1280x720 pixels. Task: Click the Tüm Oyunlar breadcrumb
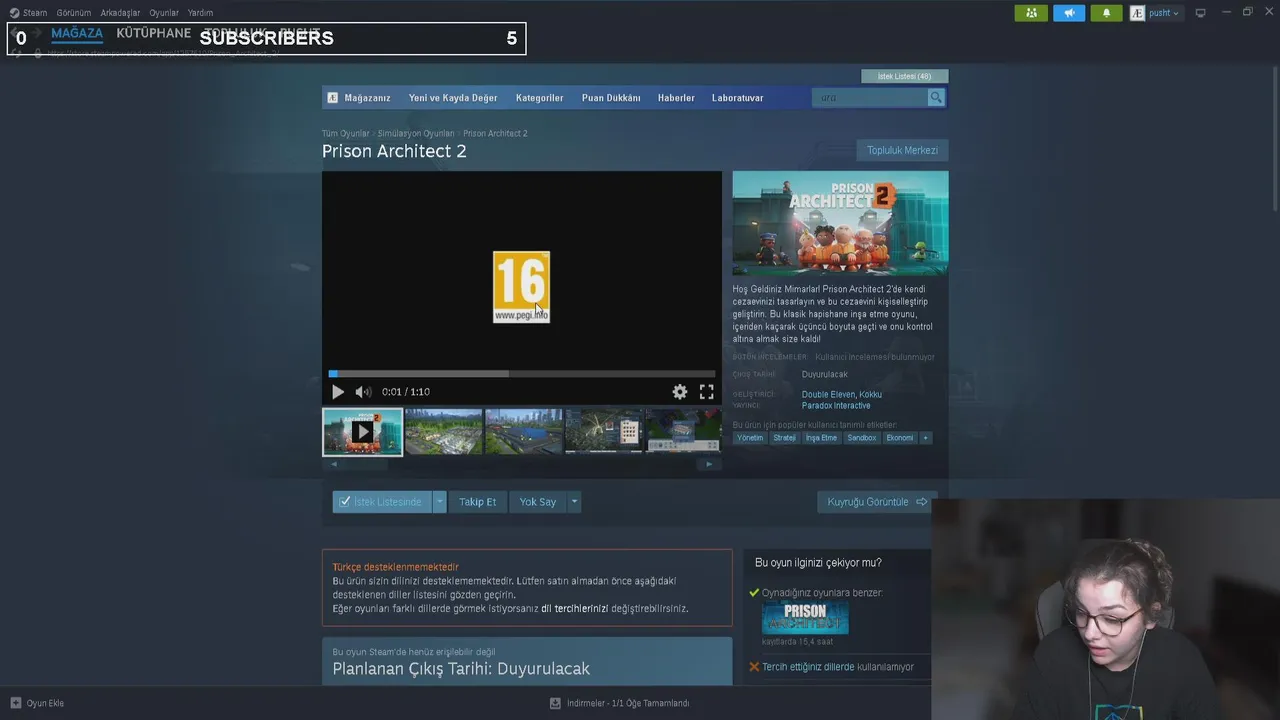tap(345, 133)
